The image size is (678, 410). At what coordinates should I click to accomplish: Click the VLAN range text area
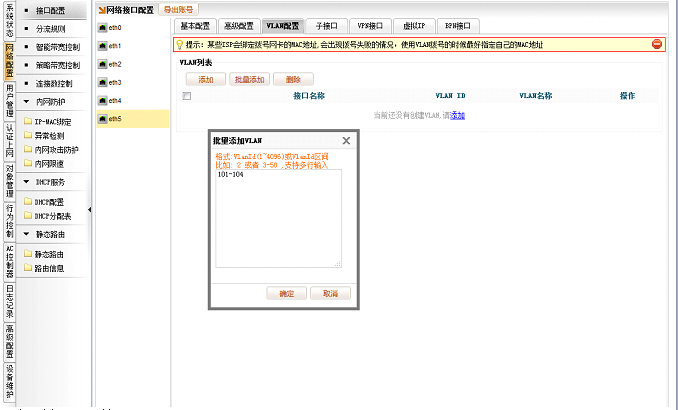[x=278, y=218]
